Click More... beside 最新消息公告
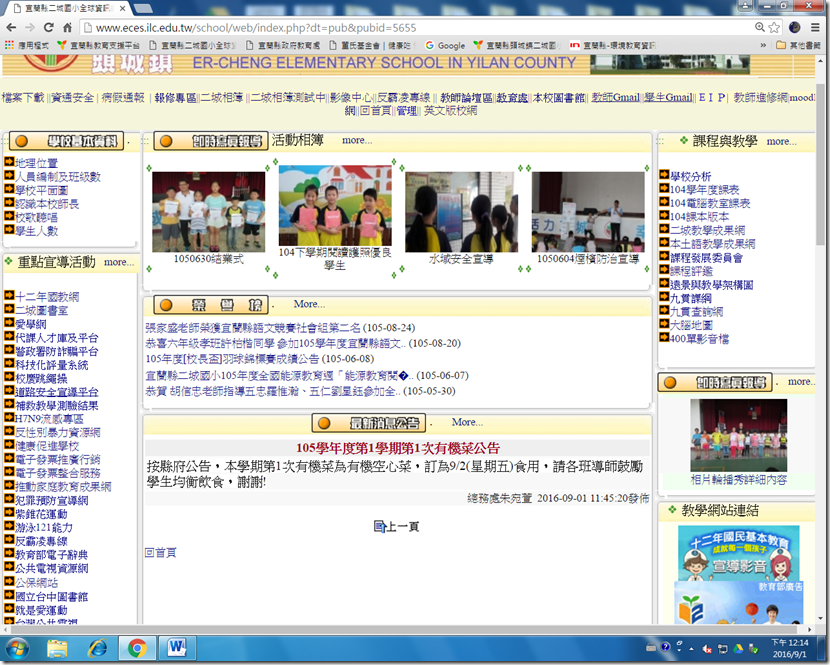The height and width of the screenshot is (665, 830). click(x=467, y=422)
